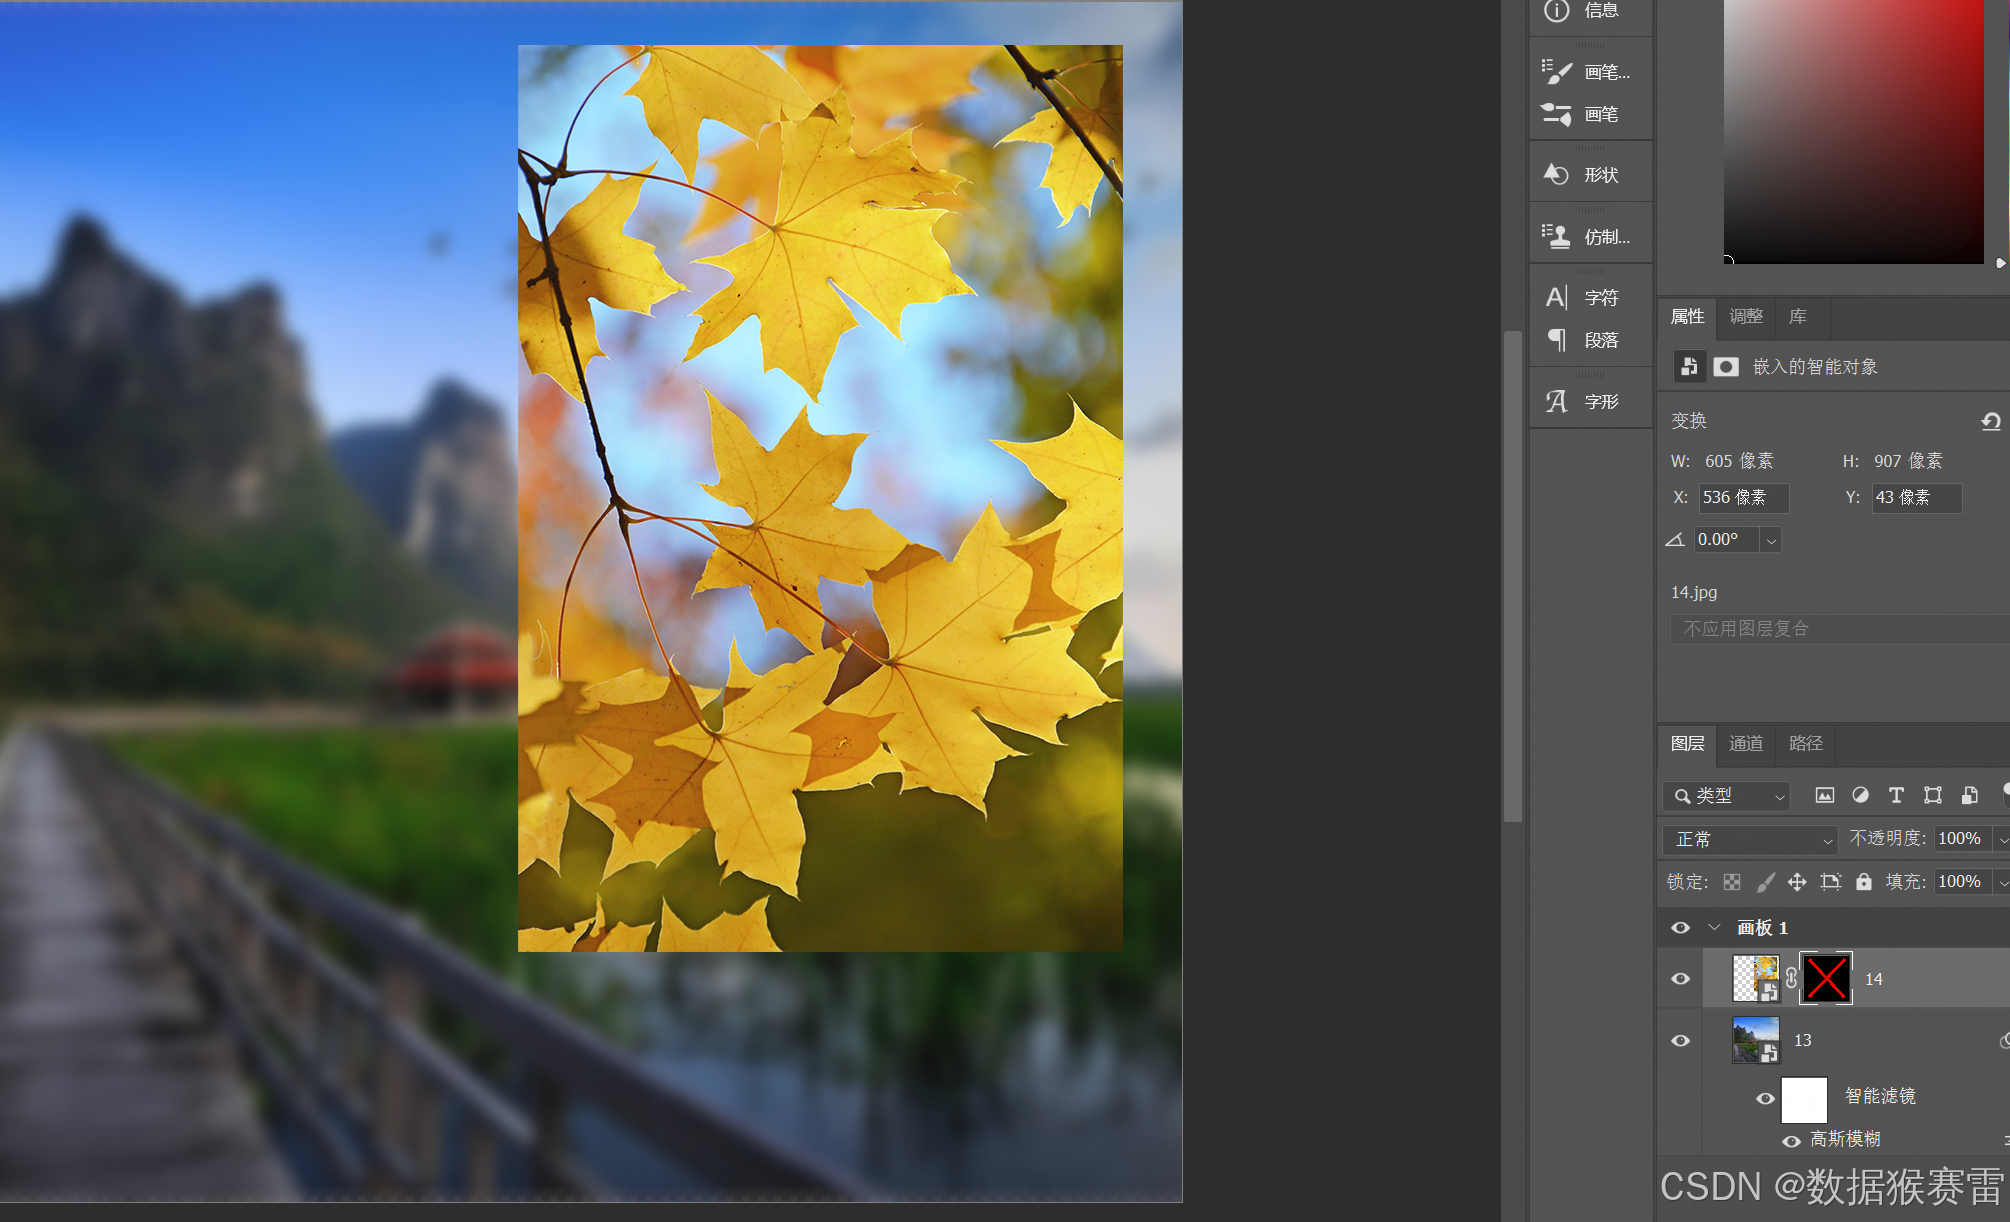Click the lock all attributes padlock
Viewport: 2010px width, 1222px height.
1864,882
